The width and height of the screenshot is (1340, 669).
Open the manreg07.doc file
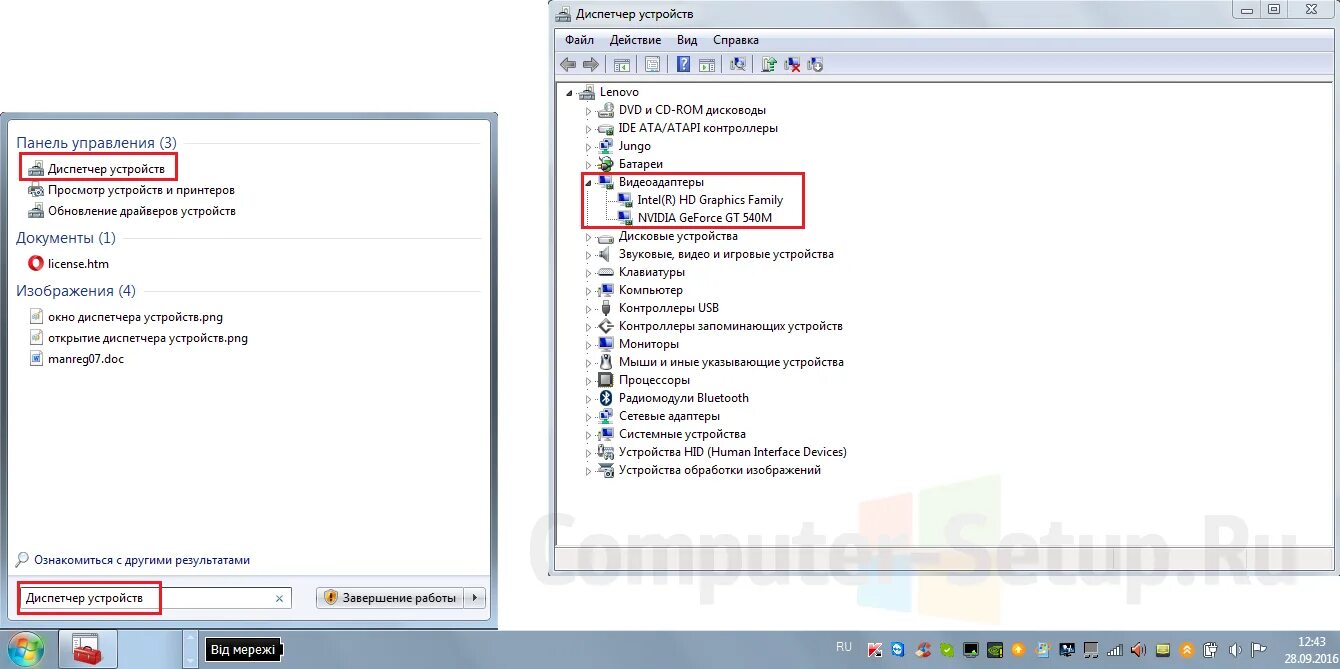(x=75, y=359)
